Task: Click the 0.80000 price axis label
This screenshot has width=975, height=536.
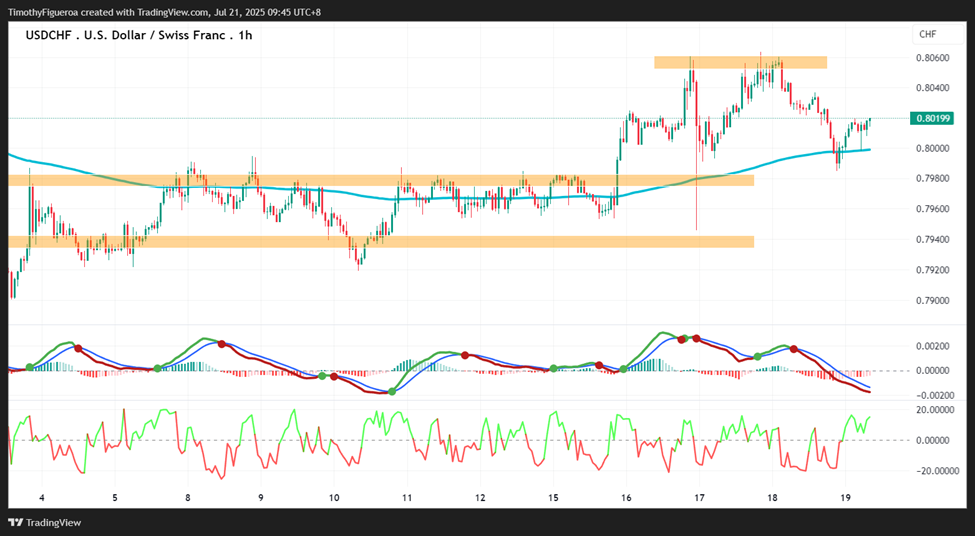Action: [931, 149]
